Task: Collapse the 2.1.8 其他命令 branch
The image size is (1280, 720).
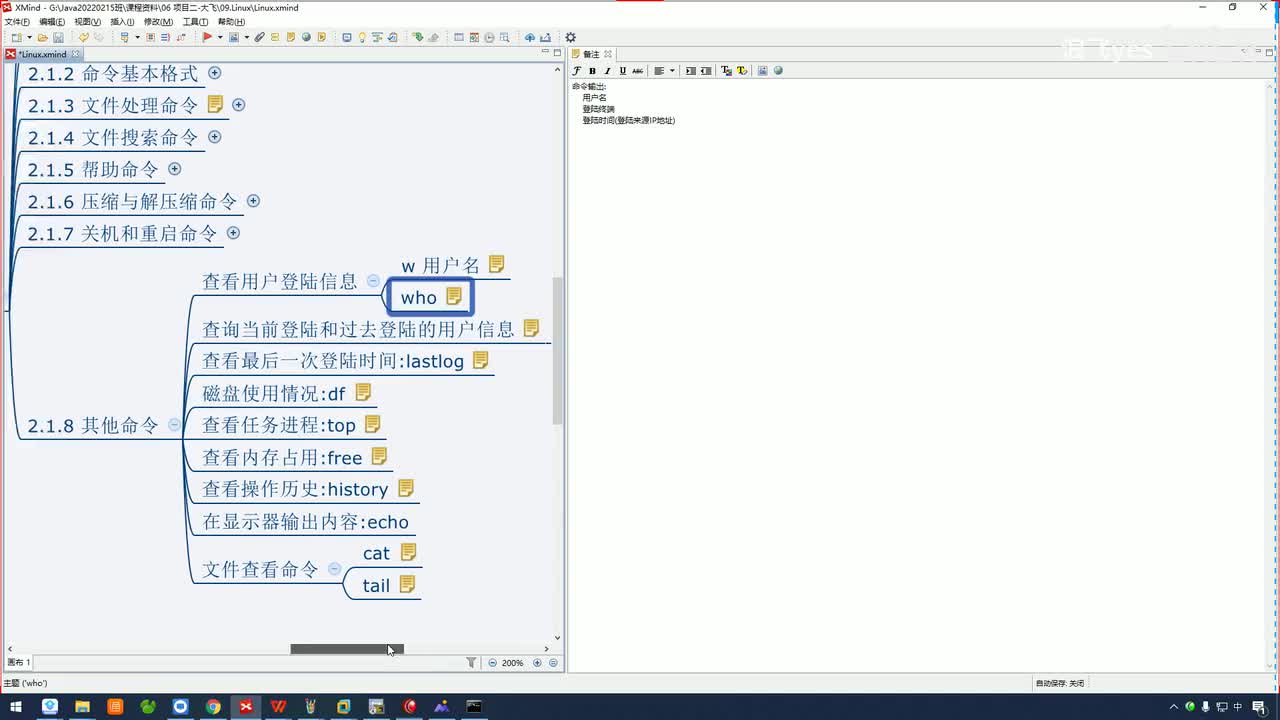Action: (174, 425)
